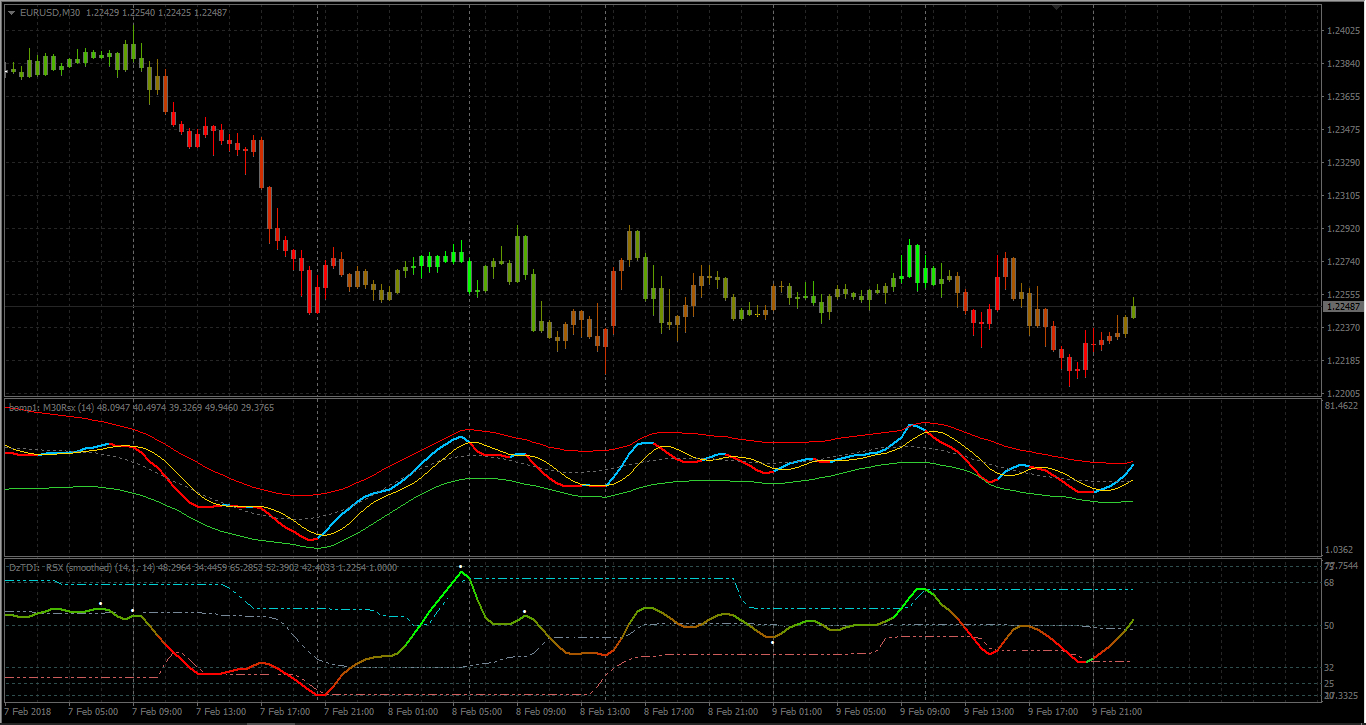Click the 9 Feb 17:00 time label
Image resolution: width=1366 pixels, height=725 pixels.
[1054, 712]
